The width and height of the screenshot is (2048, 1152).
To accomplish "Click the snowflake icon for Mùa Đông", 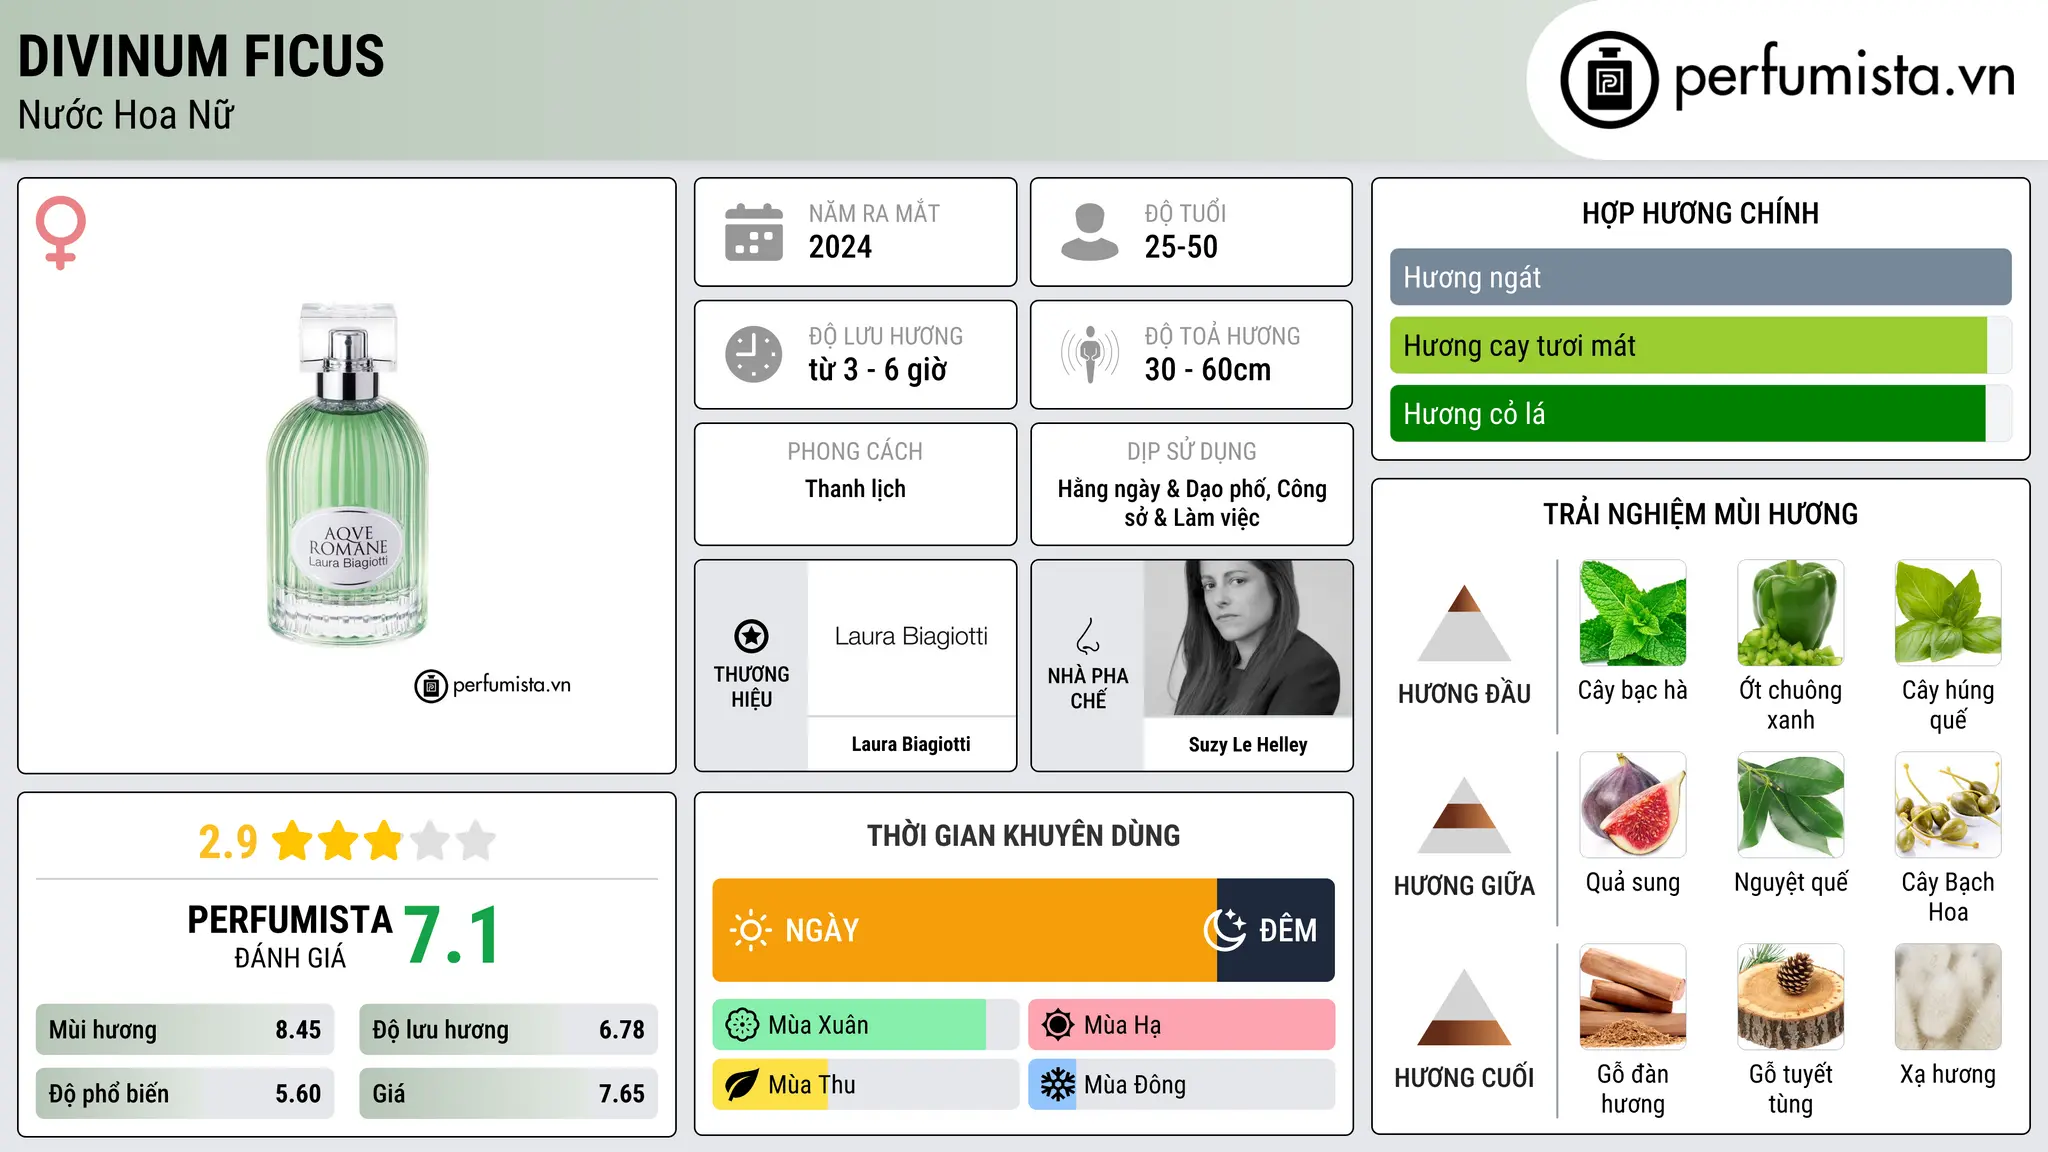I will click(x=1058, y=1085).
